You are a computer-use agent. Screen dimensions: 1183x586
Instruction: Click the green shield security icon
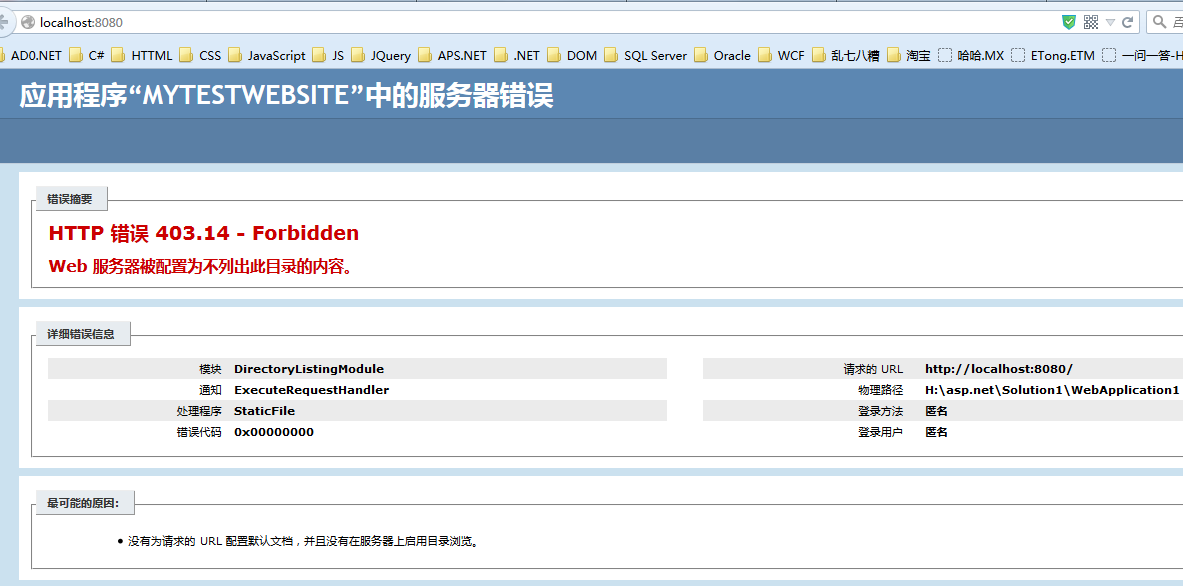click(1068, 23)
